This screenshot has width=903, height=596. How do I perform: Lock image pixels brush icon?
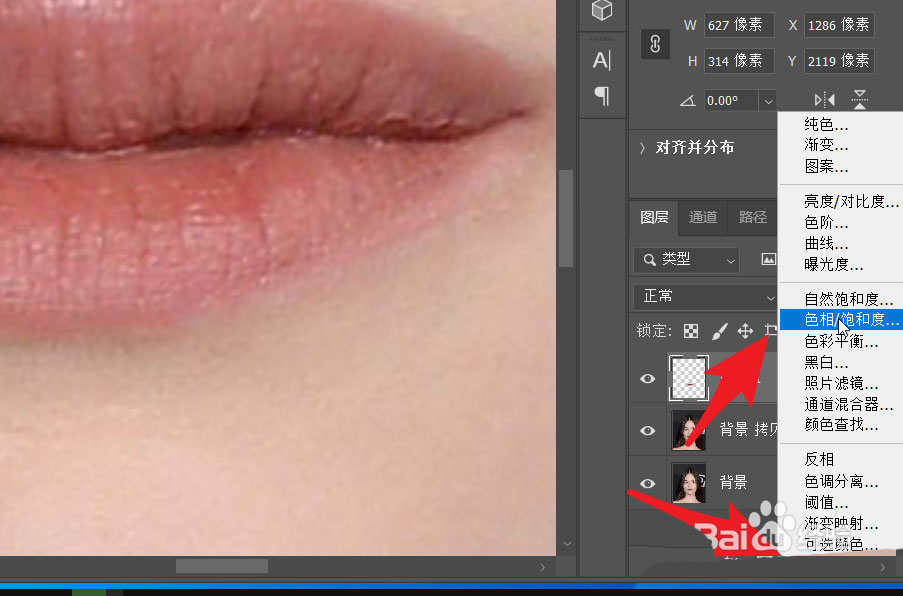pos(718,330)
